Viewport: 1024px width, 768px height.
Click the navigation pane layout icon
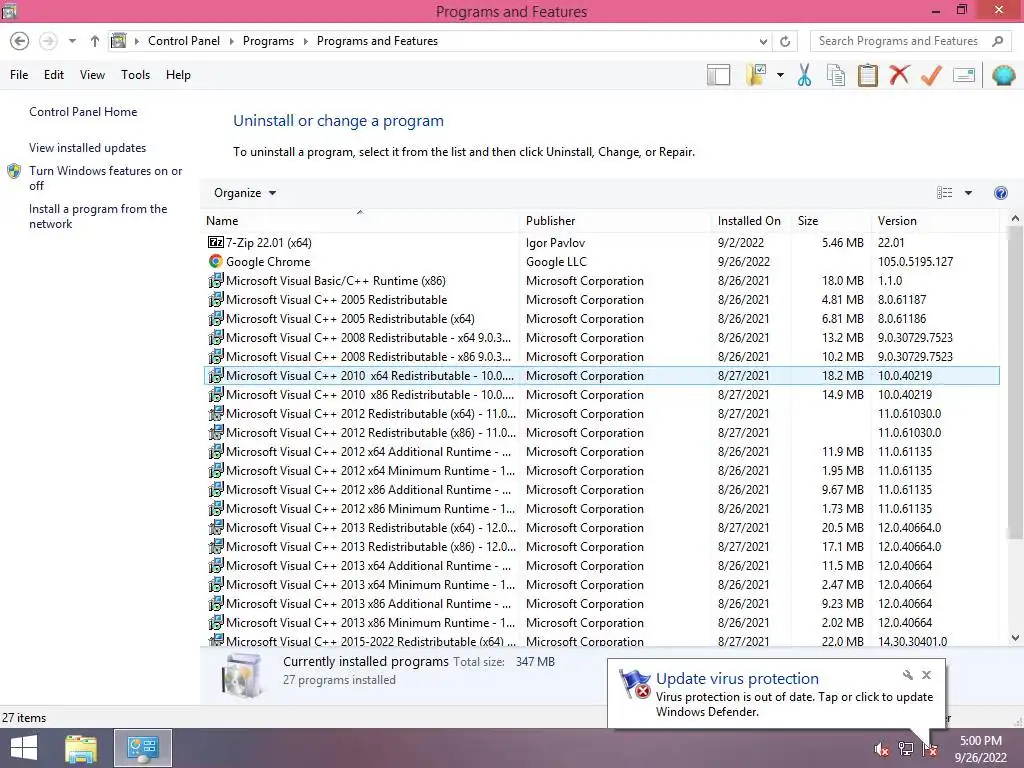(718, 75)
